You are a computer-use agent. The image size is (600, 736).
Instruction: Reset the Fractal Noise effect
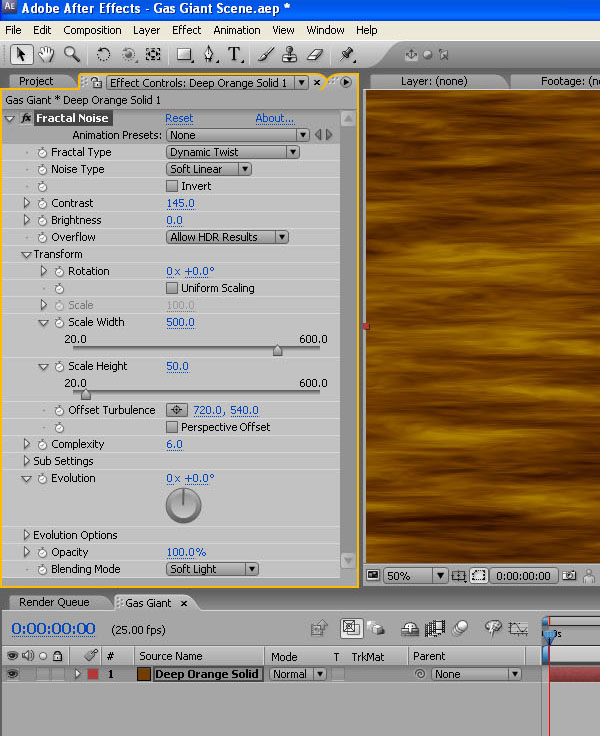(x=179, y=118)
